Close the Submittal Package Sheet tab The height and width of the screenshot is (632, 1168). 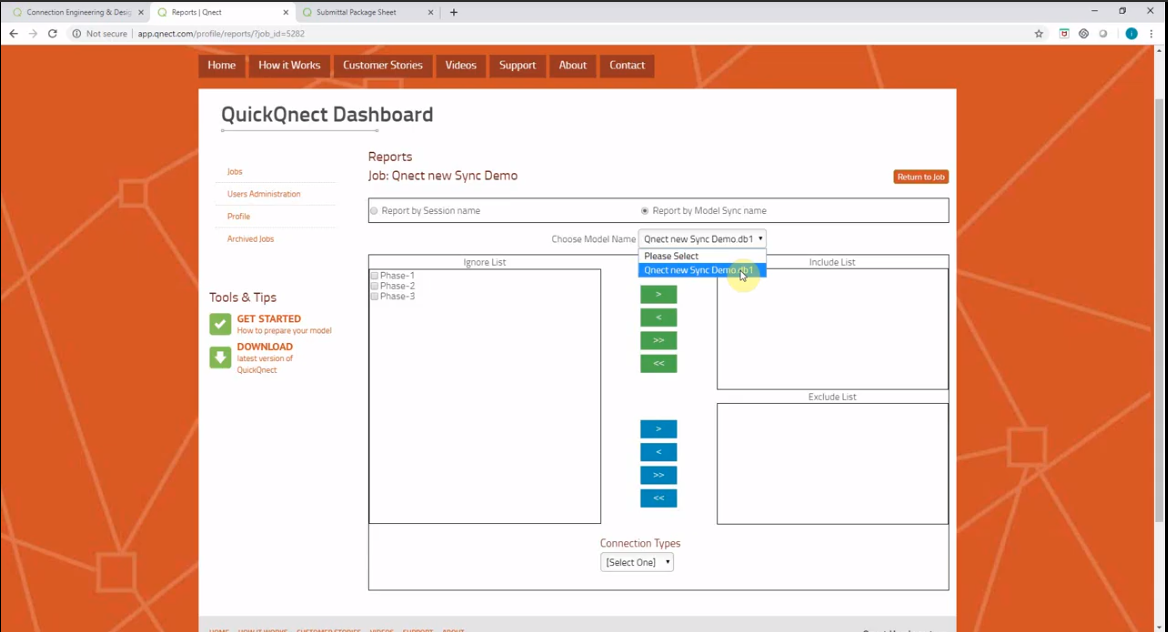click(431, 12)
